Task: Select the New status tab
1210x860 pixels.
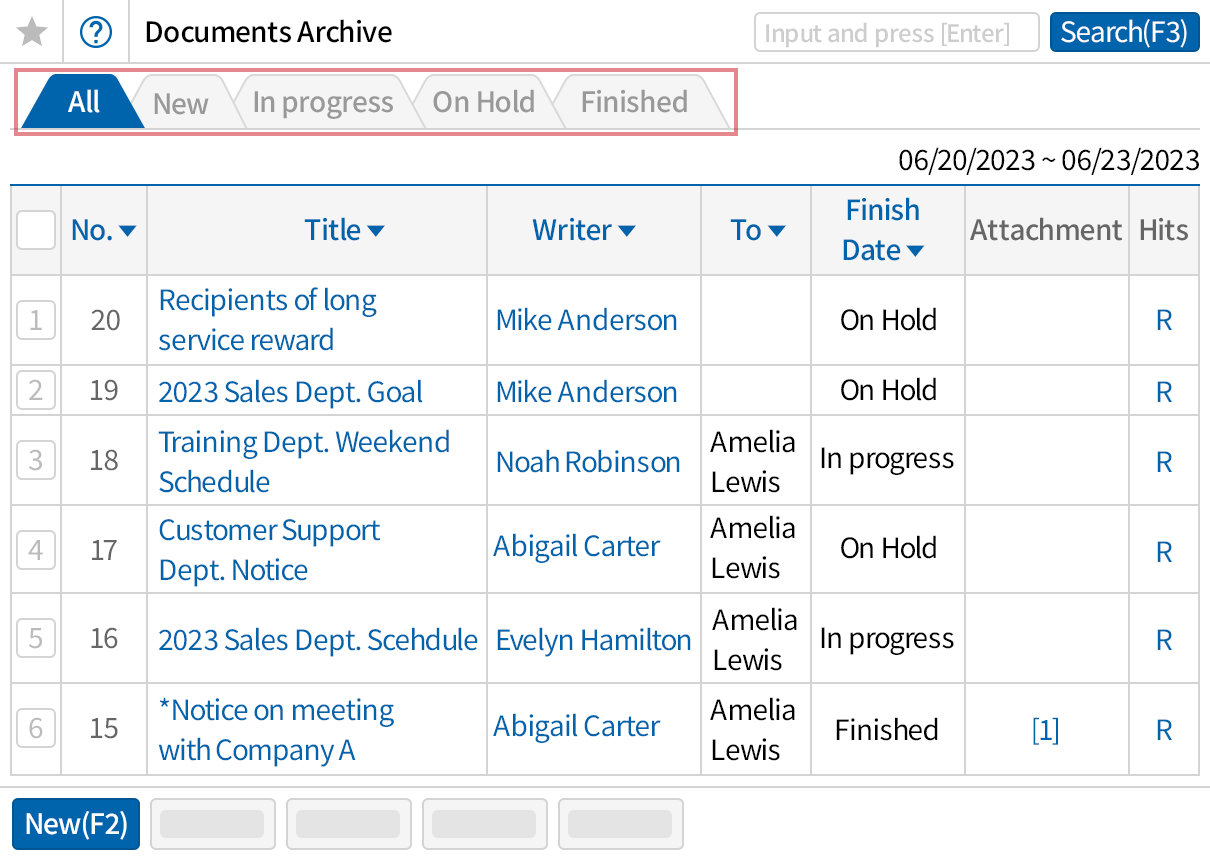Action: click(179, 101)
